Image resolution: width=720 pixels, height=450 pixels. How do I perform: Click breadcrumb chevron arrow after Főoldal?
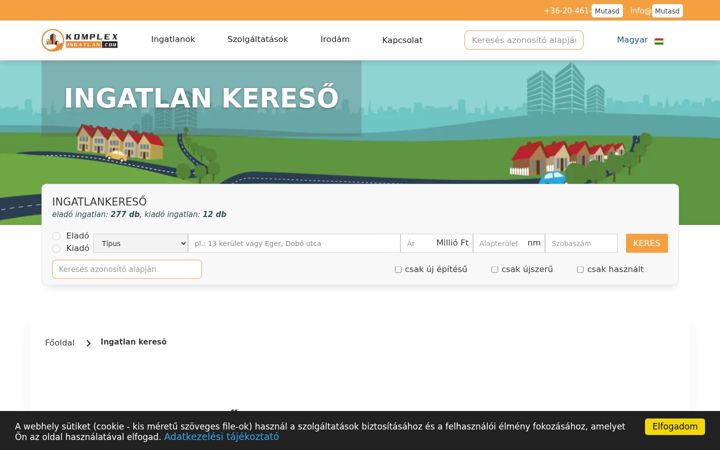pos(88,343)
